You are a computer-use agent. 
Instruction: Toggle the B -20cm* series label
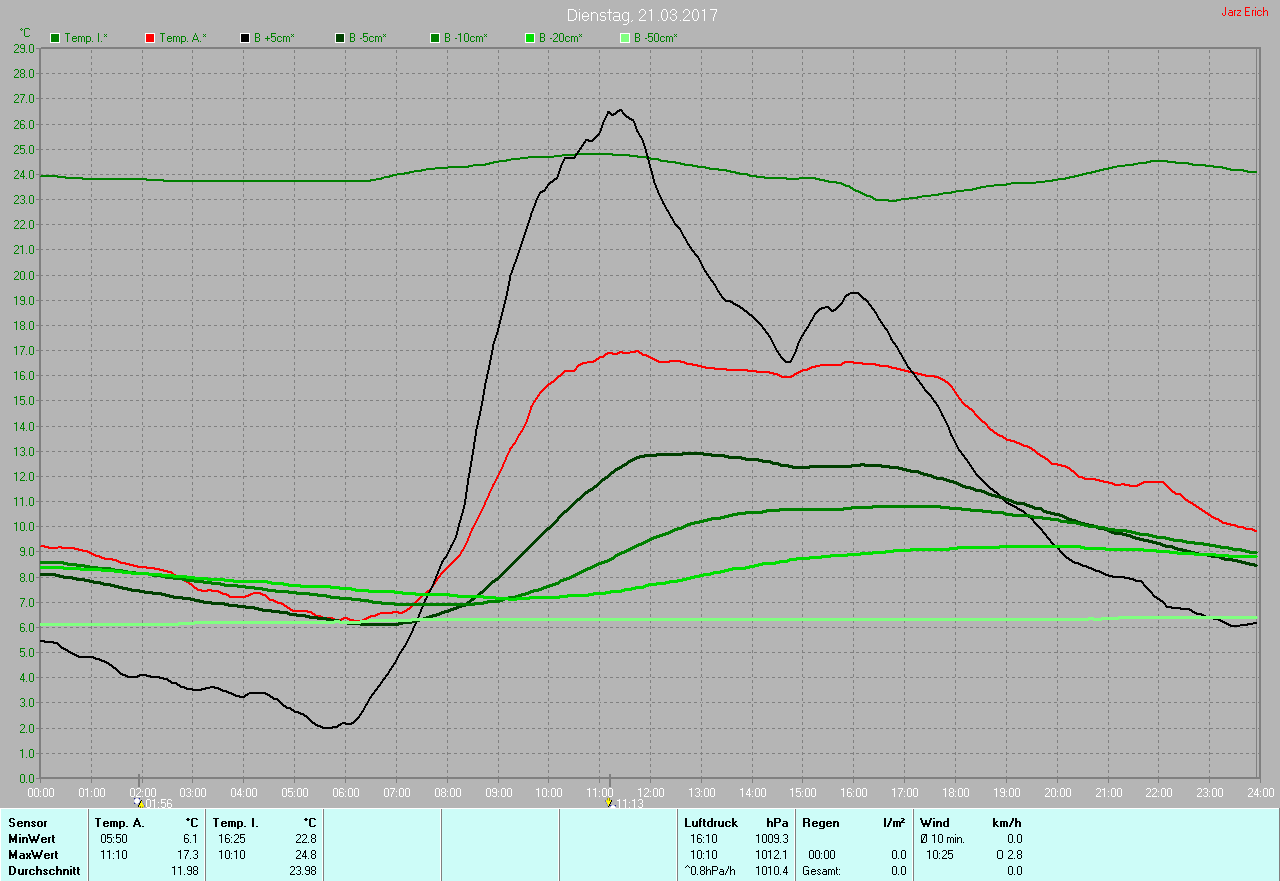click(x=560, y=38)
